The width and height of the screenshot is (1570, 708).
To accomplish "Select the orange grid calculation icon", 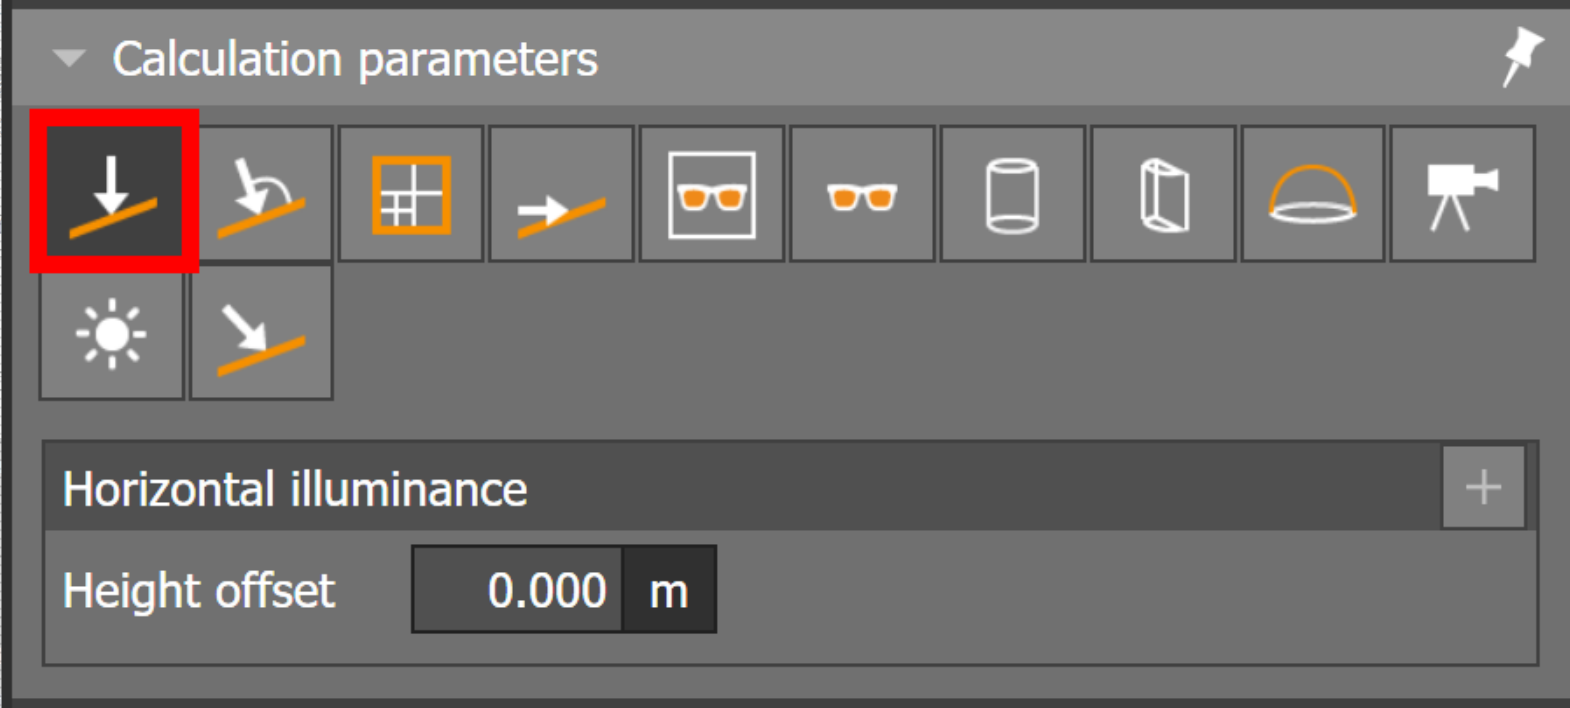I will (411, 193).
